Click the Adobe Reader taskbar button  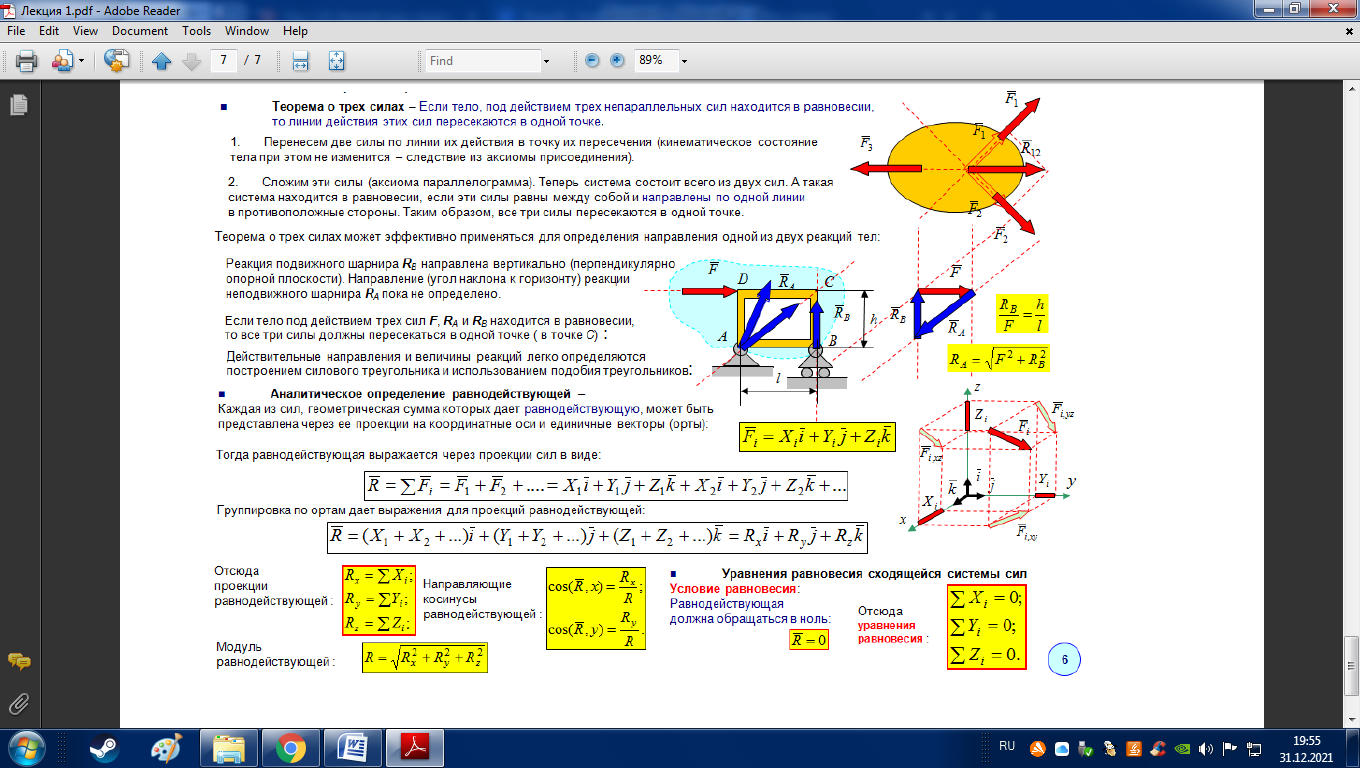pos(415,748)
